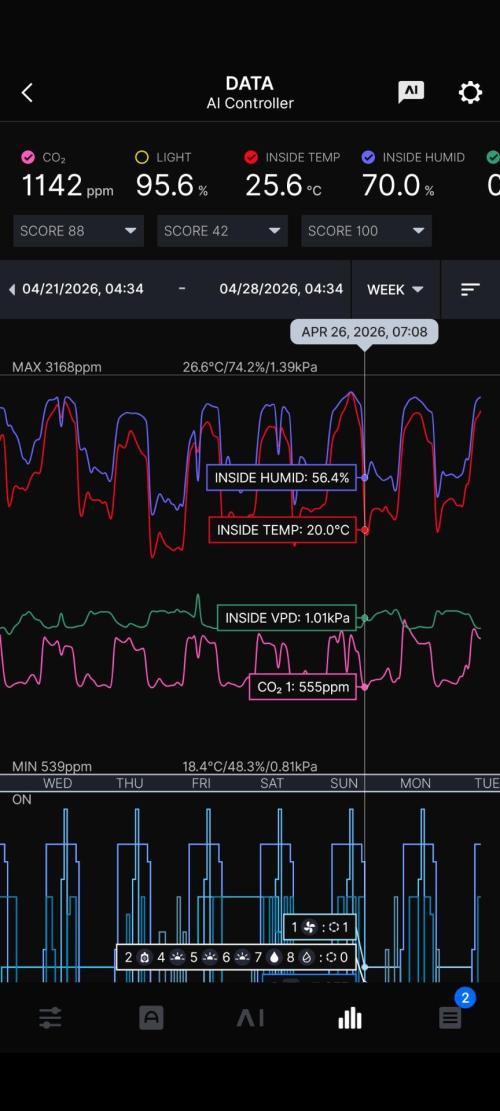
Task: Toggle INSIDE TEMP red circle indicator
Action: point(251,157)
